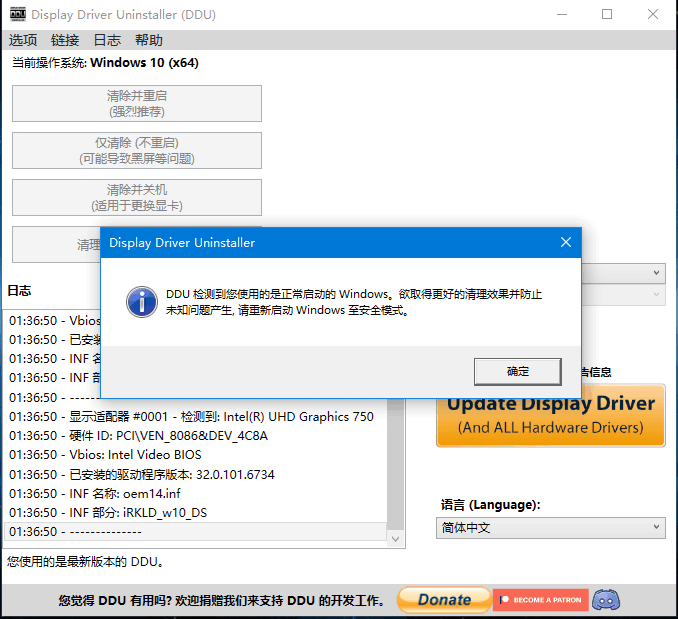The image size is (678, 619).
Task: Confirm the dialog with 确定
Action: click(x=518, y=371)
